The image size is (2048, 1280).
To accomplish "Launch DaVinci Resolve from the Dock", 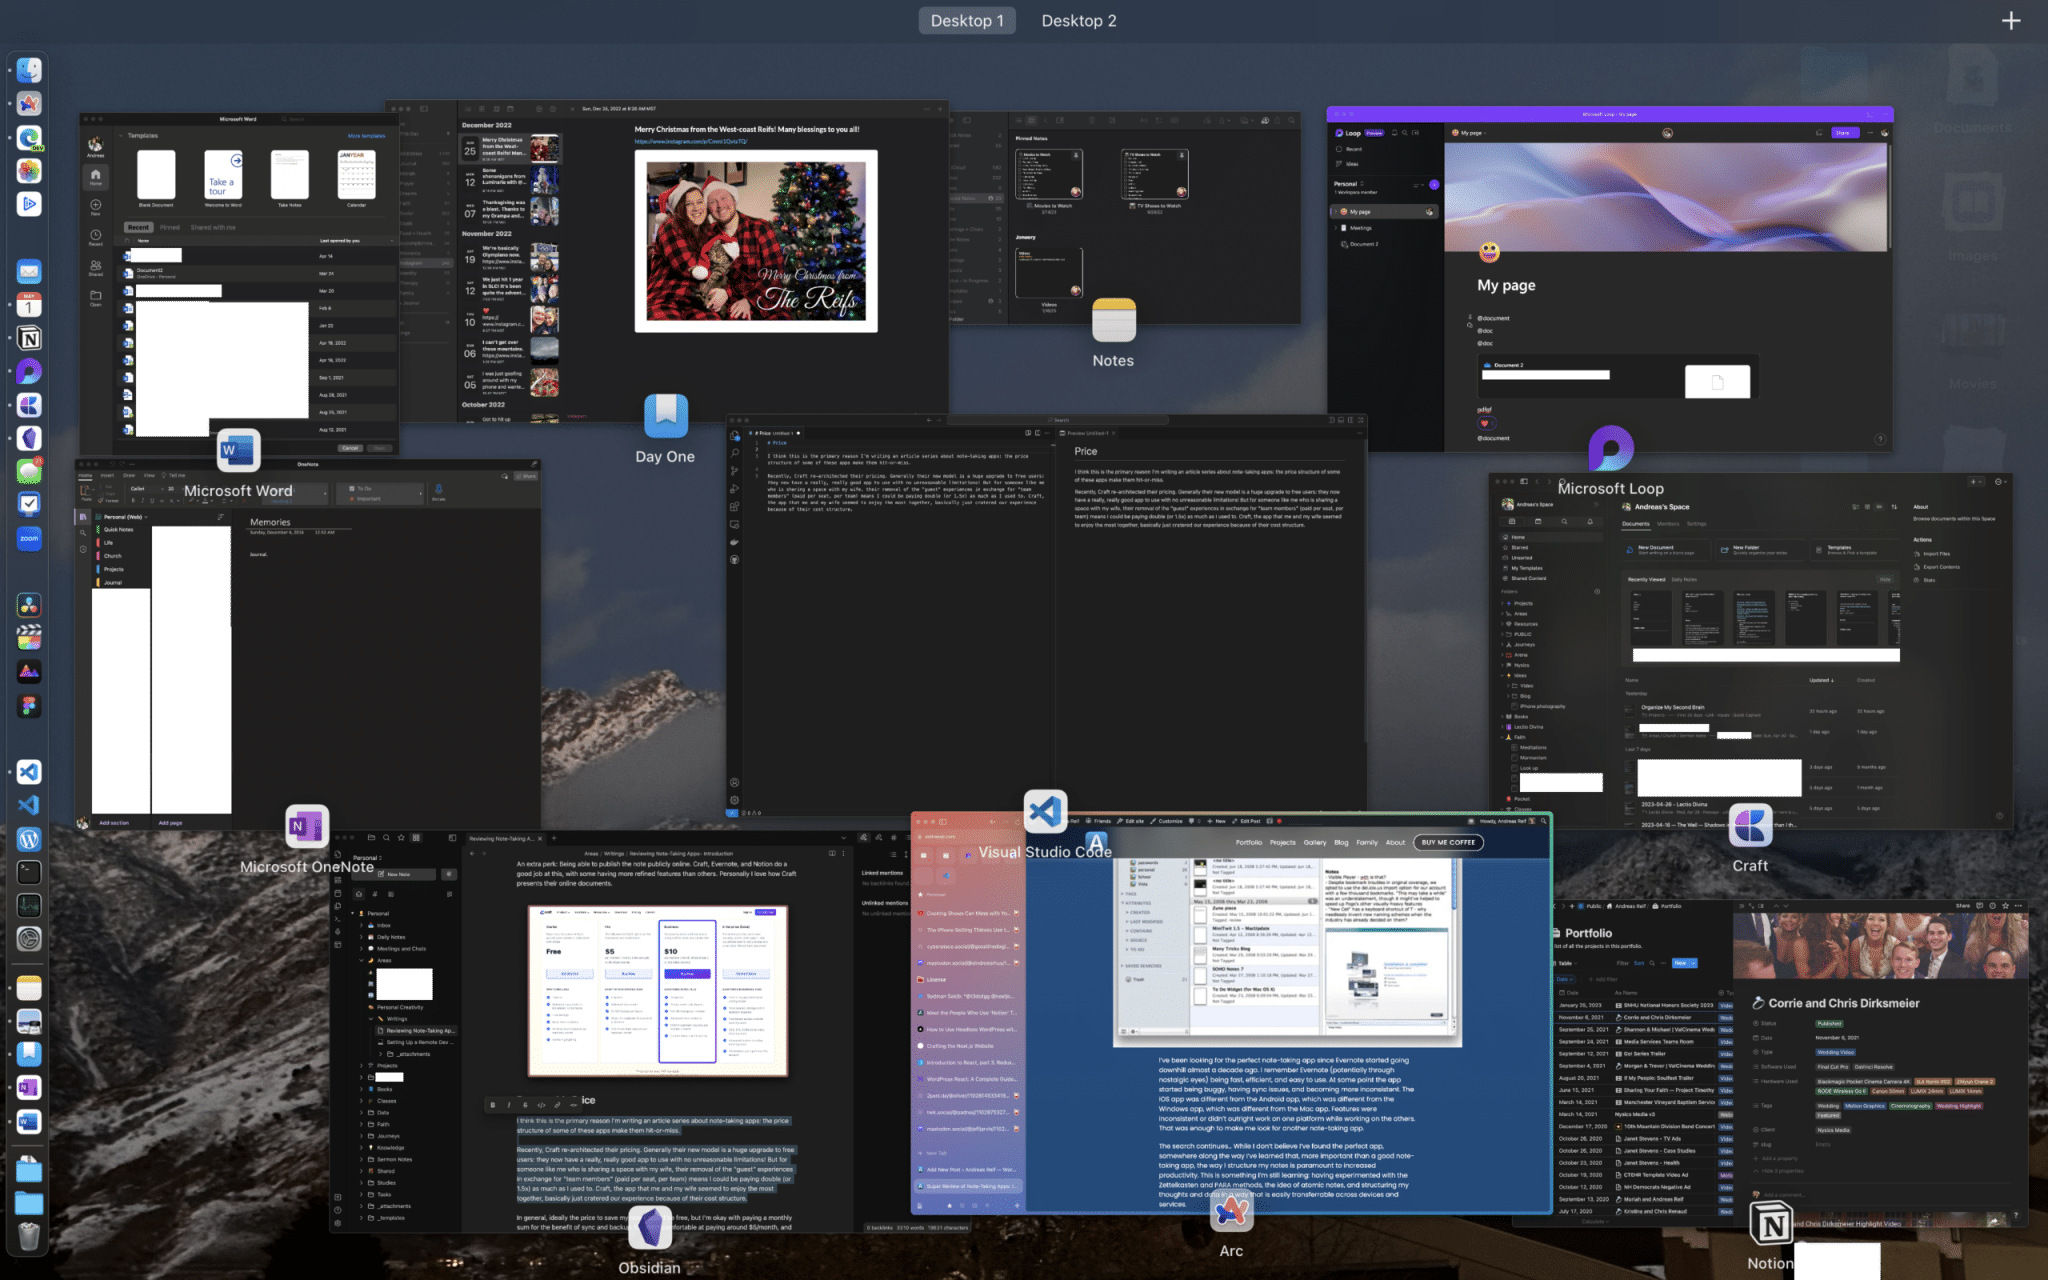I will [29, 605].
